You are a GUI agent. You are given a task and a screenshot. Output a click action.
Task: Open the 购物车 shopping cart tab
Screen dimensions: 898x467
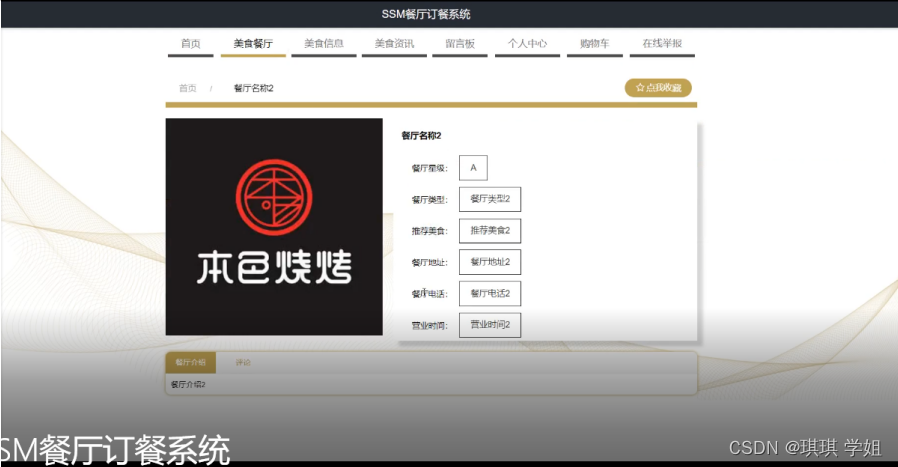point(594,44)
